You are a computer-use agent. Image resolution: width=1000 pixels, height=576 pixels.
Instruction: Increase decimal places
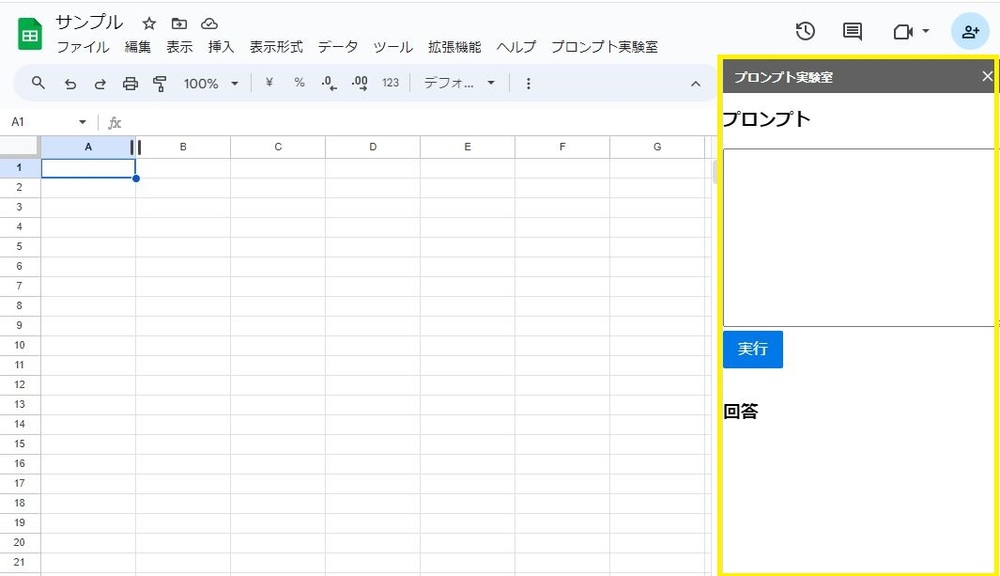pyautogui.click(x=360, y=83)
